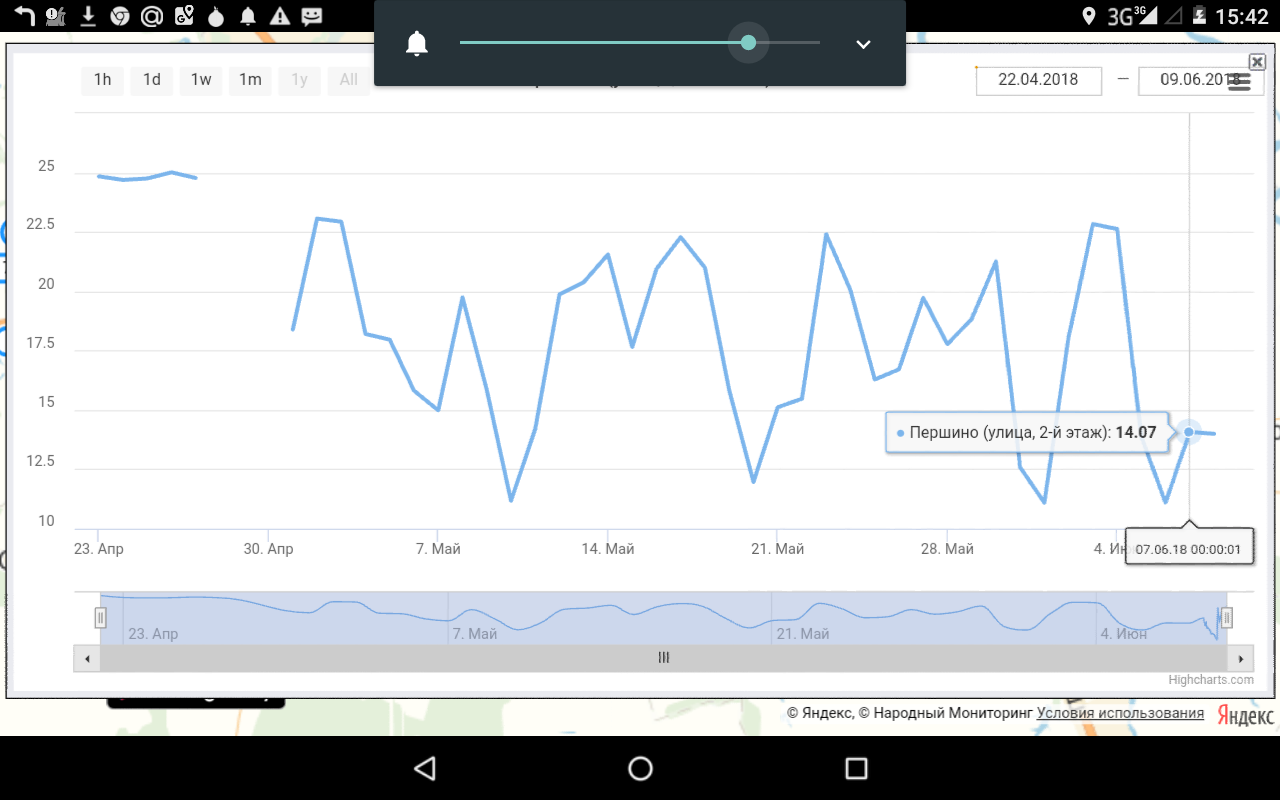
Task: Switch chart range to 1m
Action: point(250,80)
